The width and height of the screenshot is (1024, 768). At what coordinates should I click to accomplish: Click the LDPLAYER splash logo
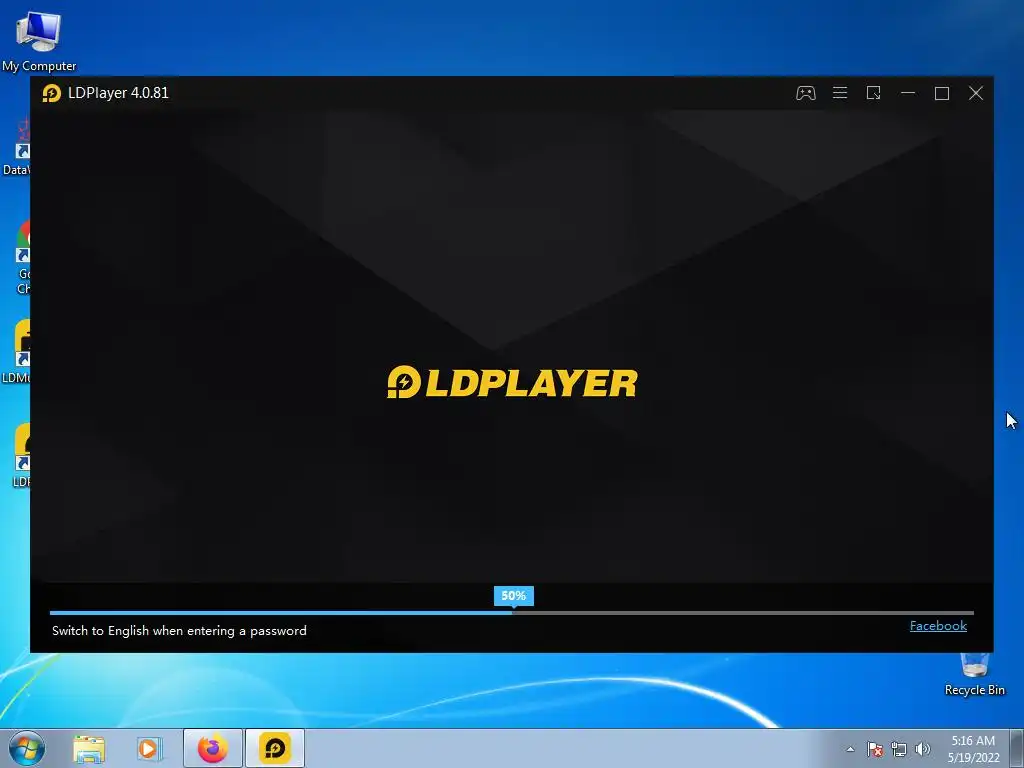click(512, 382)
